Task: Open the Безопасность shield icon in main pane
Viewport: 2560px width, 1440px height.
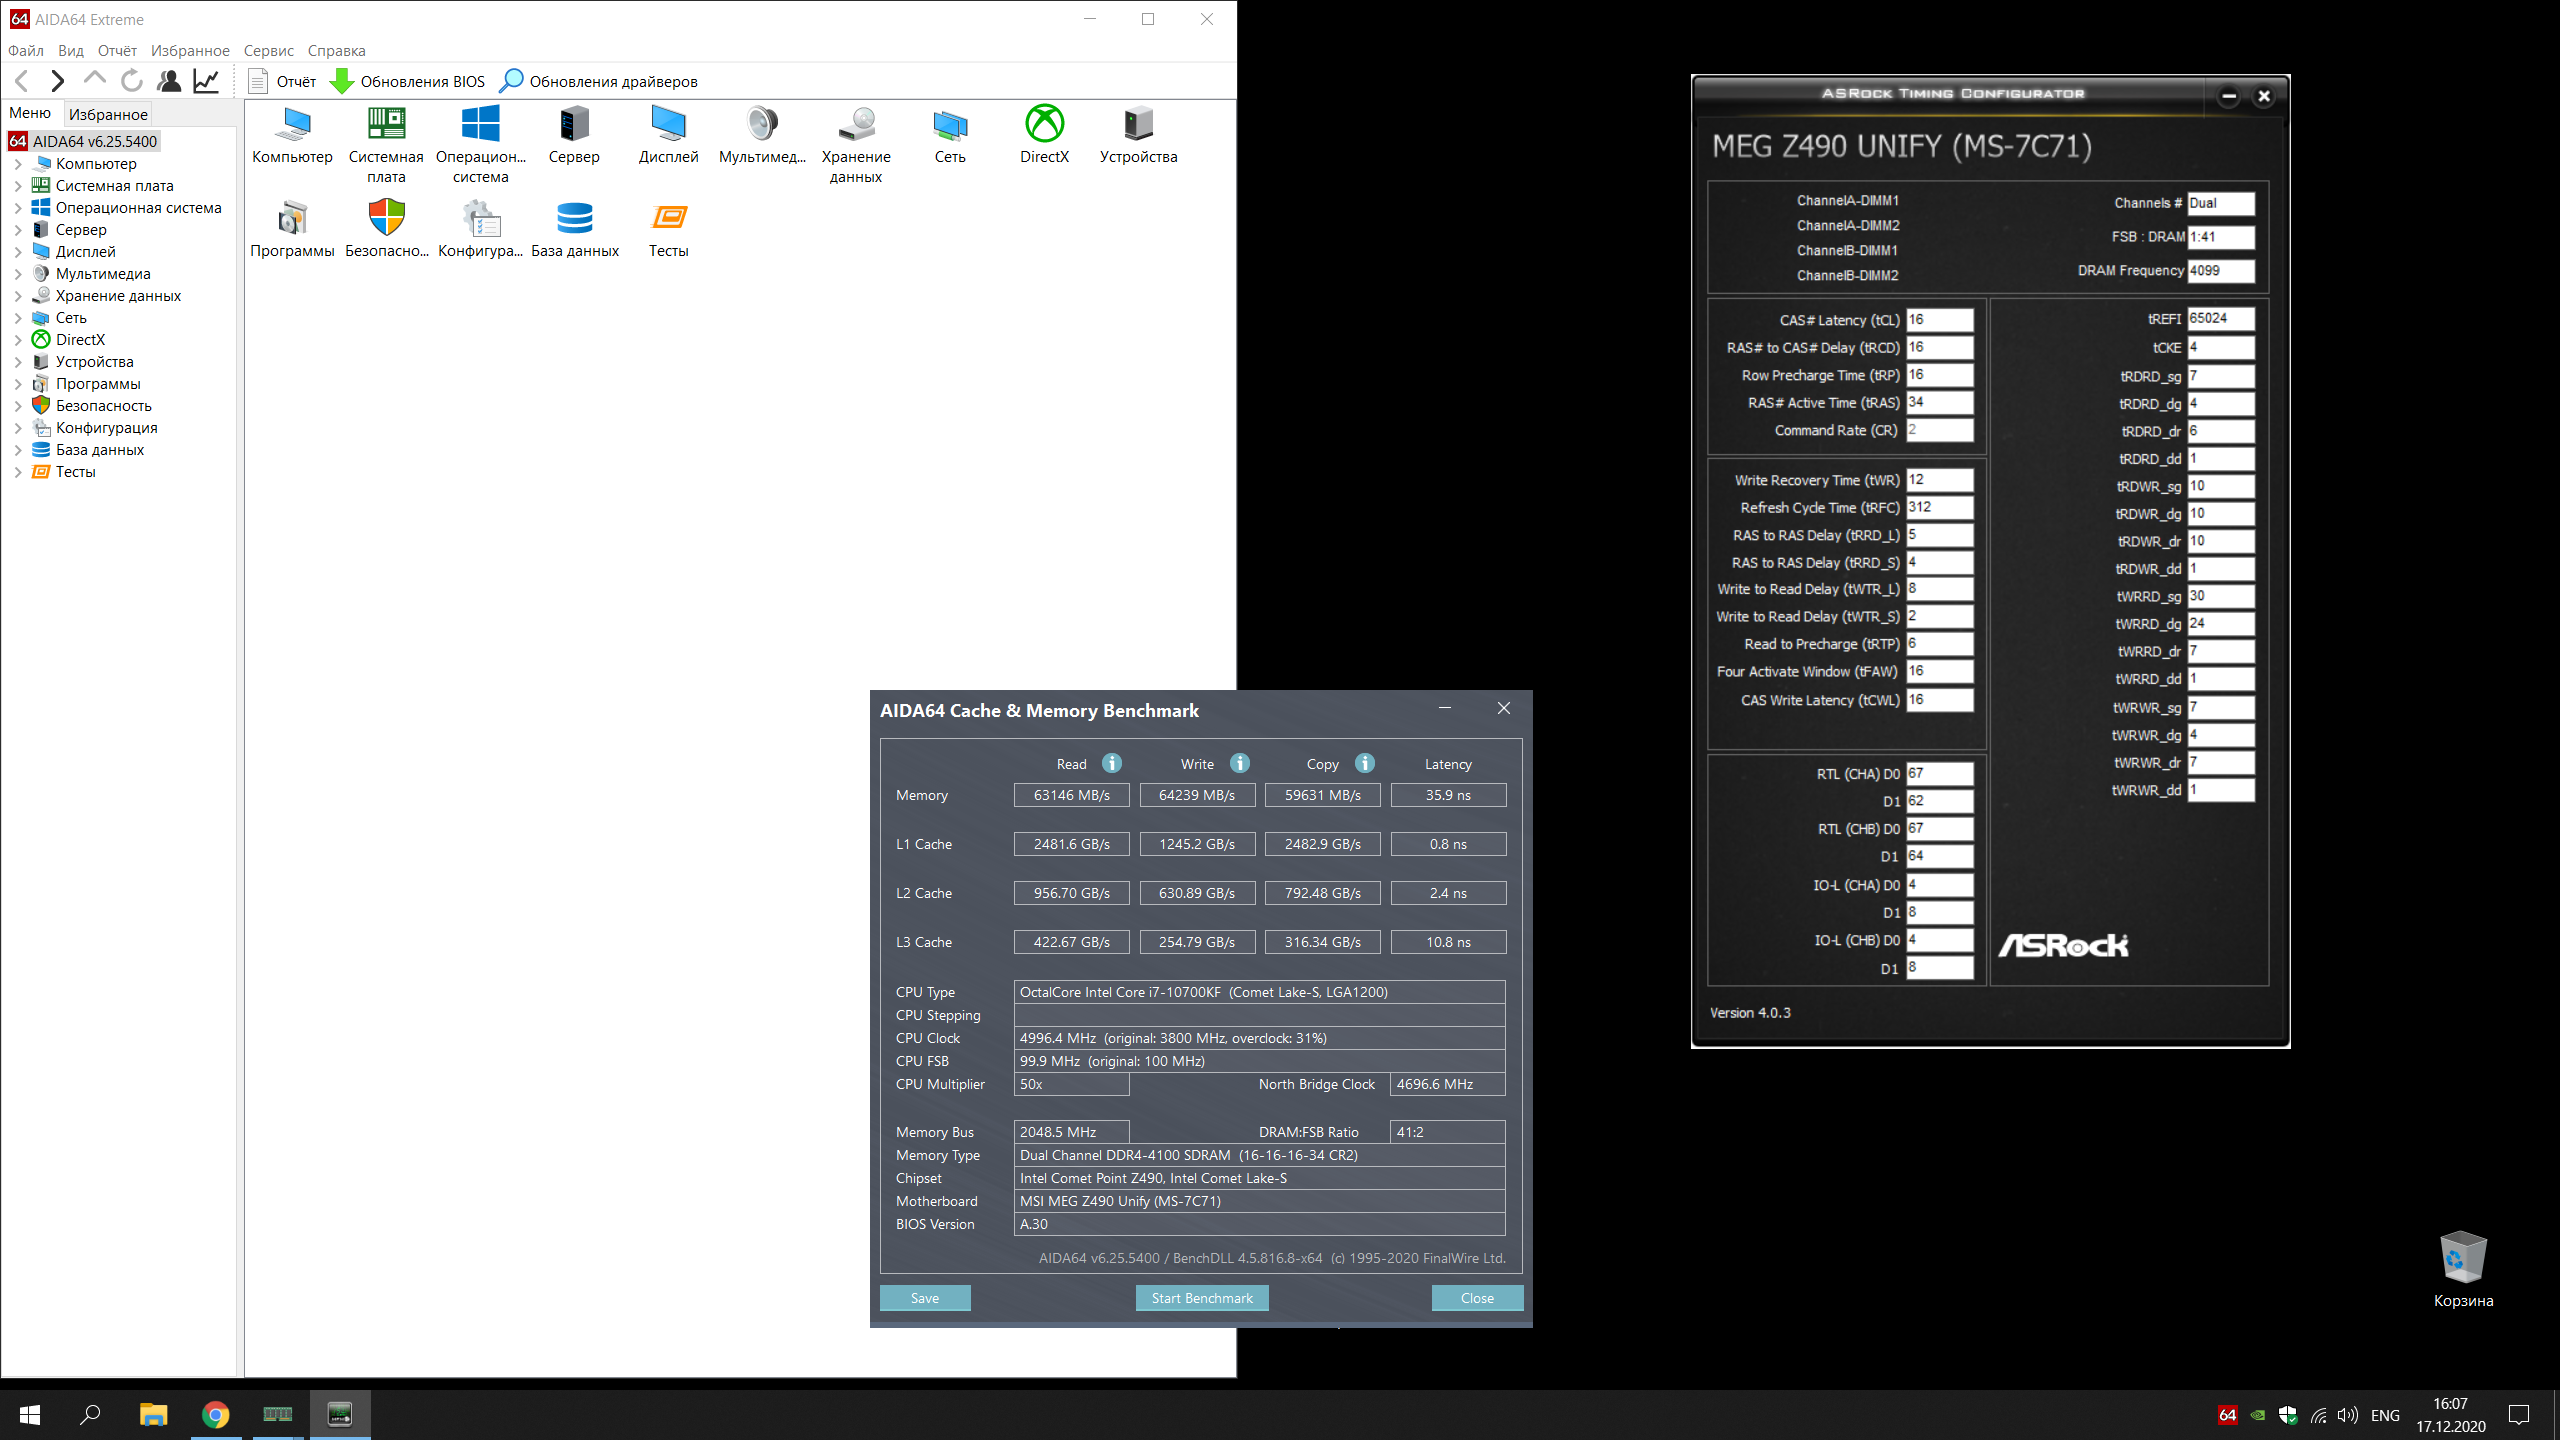Action: [386, 219]
